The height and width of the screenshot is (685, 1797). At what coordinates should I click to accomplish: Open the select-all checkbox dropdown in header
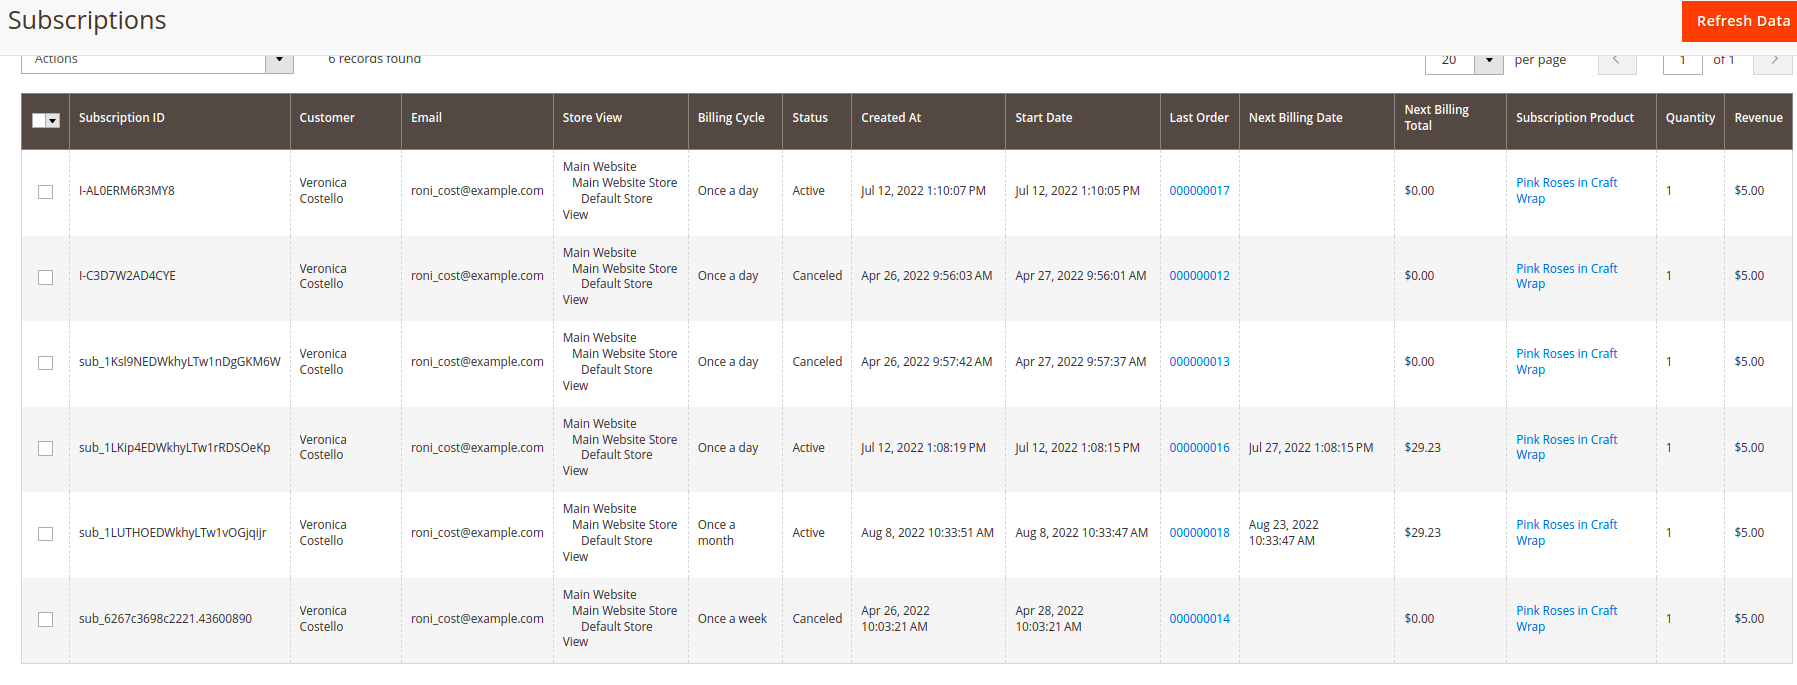(x=46, y=120)
